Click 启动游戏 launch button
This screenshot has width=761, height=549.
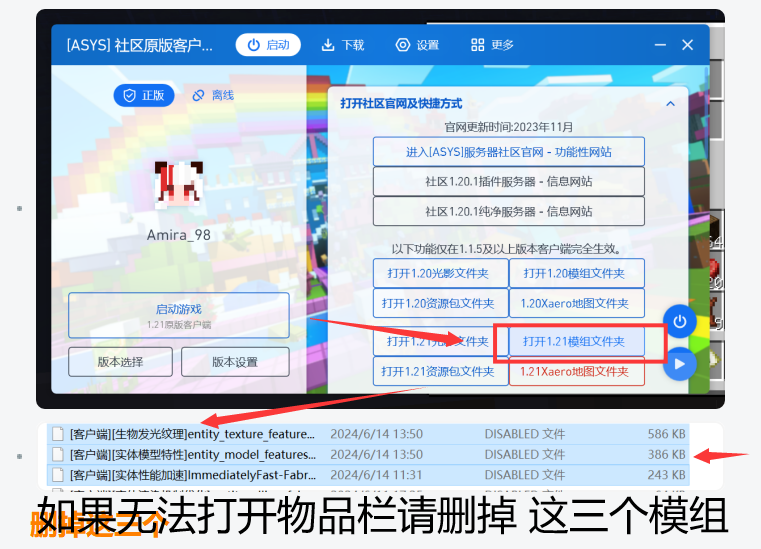click(179, 315)
